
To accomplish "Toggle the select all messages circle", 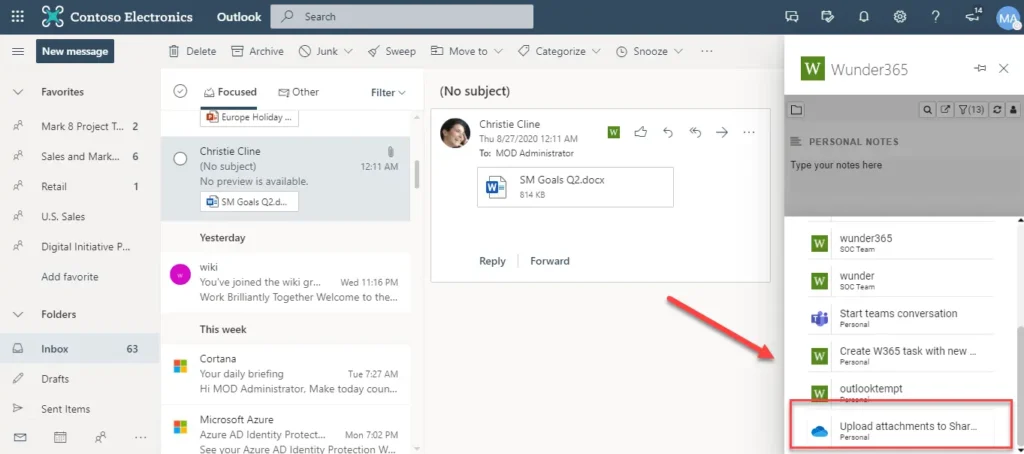I will [180, 91].
